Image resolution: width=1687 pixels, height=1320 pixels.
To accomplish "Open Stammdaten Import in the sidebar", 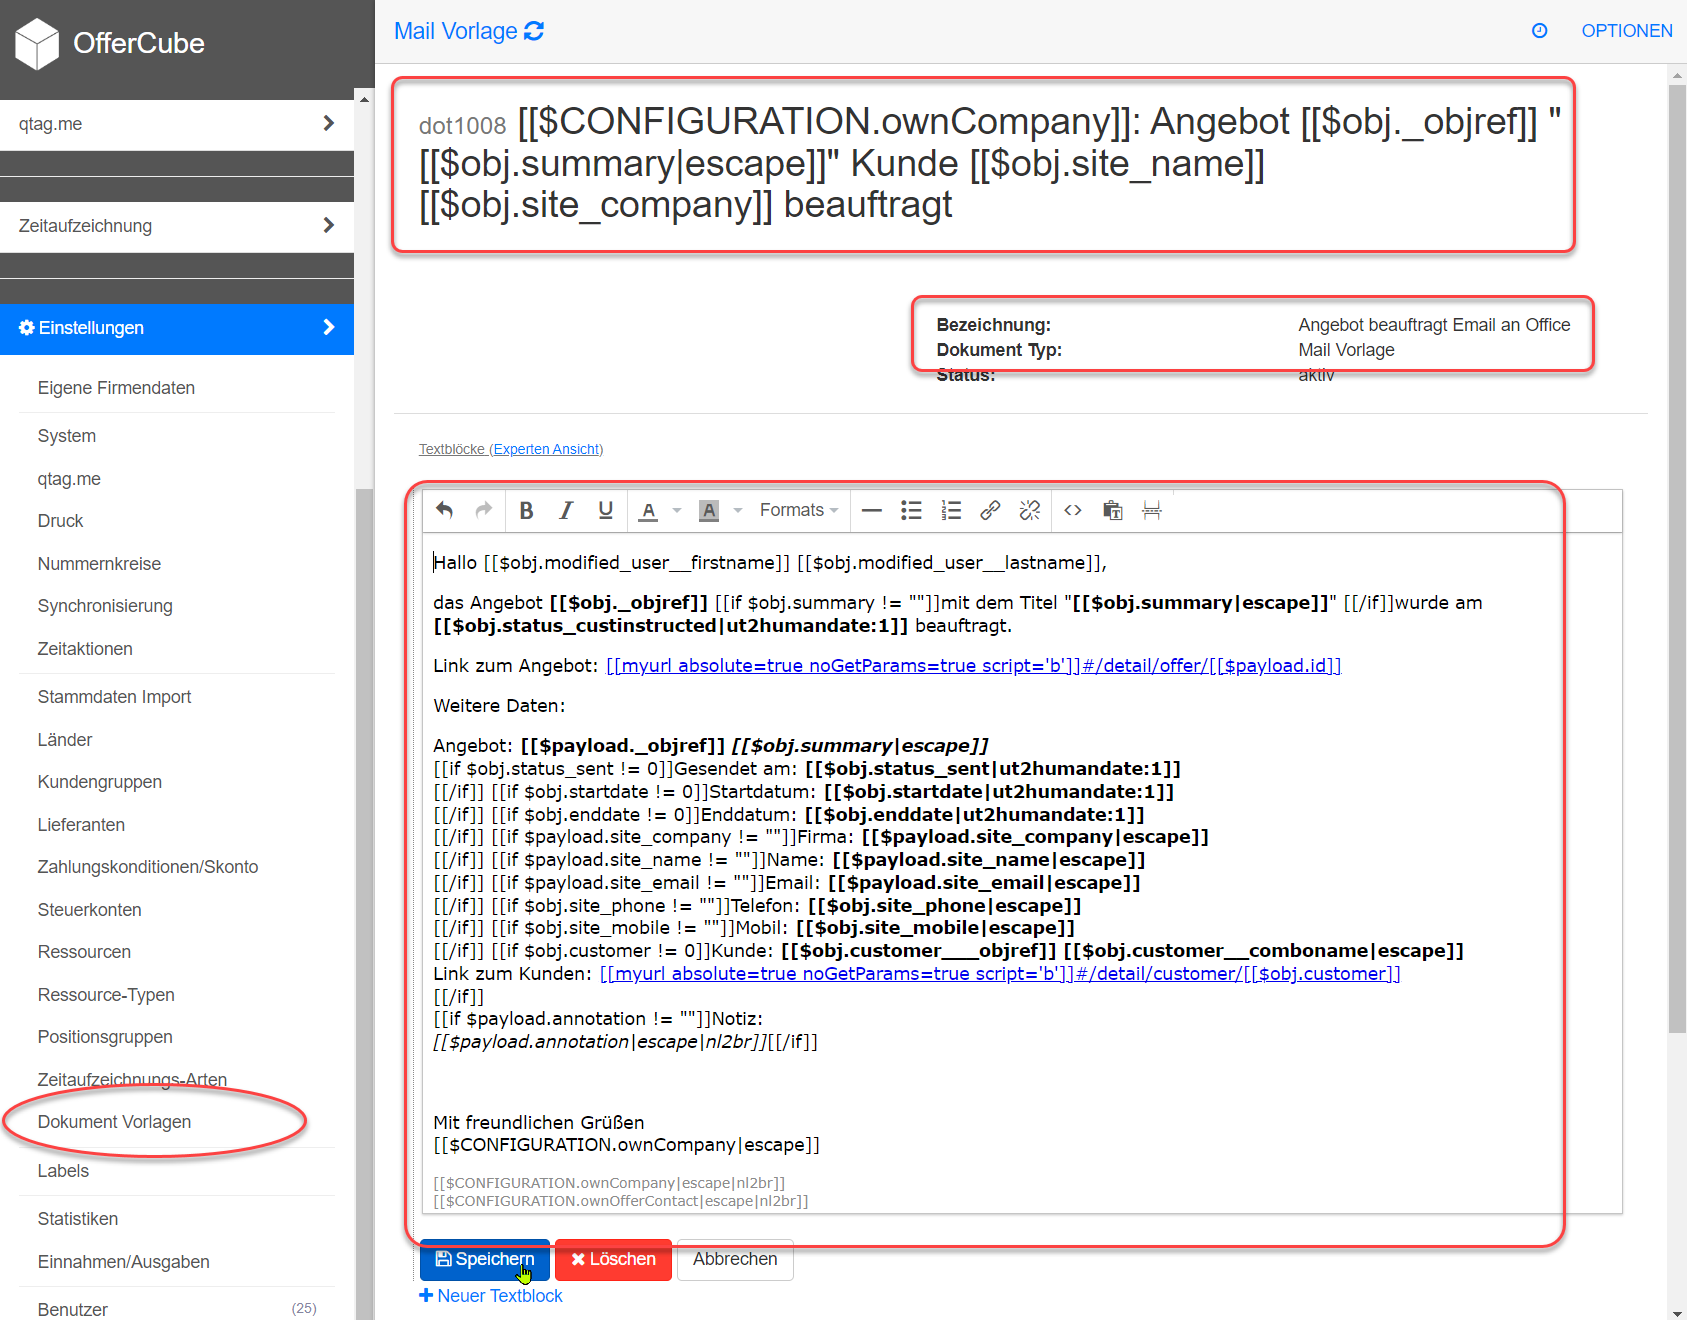I will pyautogui.click(x=114, y=697).
